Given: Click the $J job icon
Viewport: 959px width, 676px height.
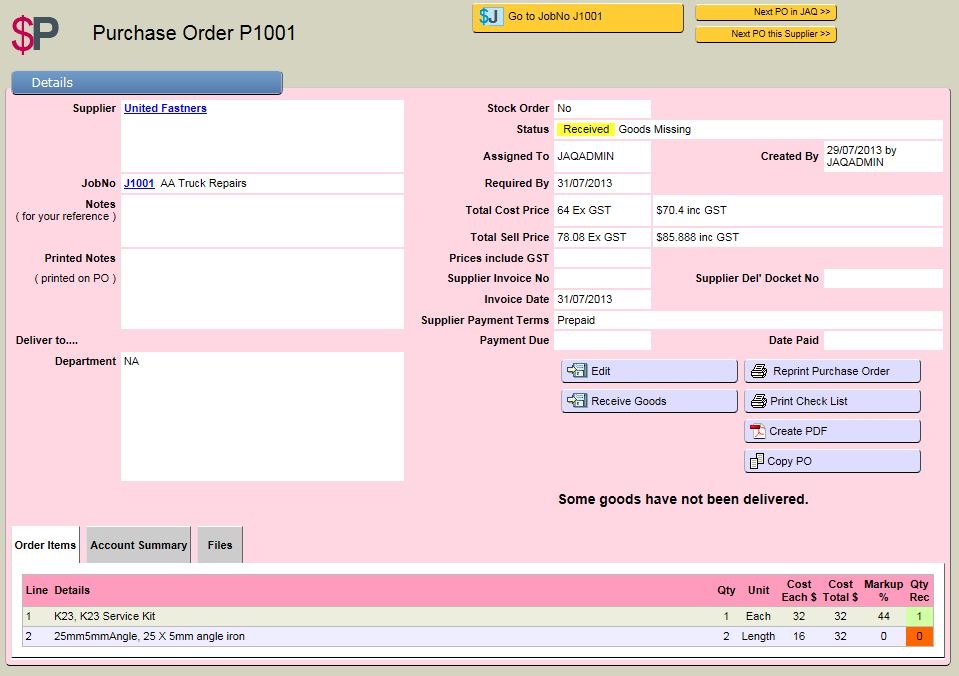Looking at the screenshot, I should [491, 17].
